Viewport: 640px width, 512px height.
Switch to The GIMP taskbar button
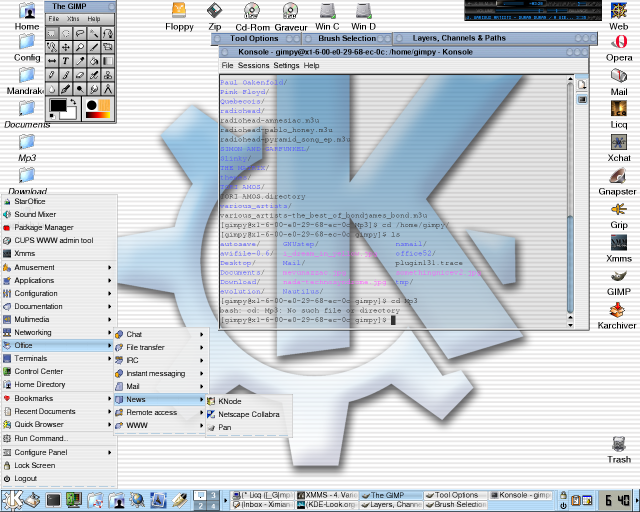coord(390,495)
